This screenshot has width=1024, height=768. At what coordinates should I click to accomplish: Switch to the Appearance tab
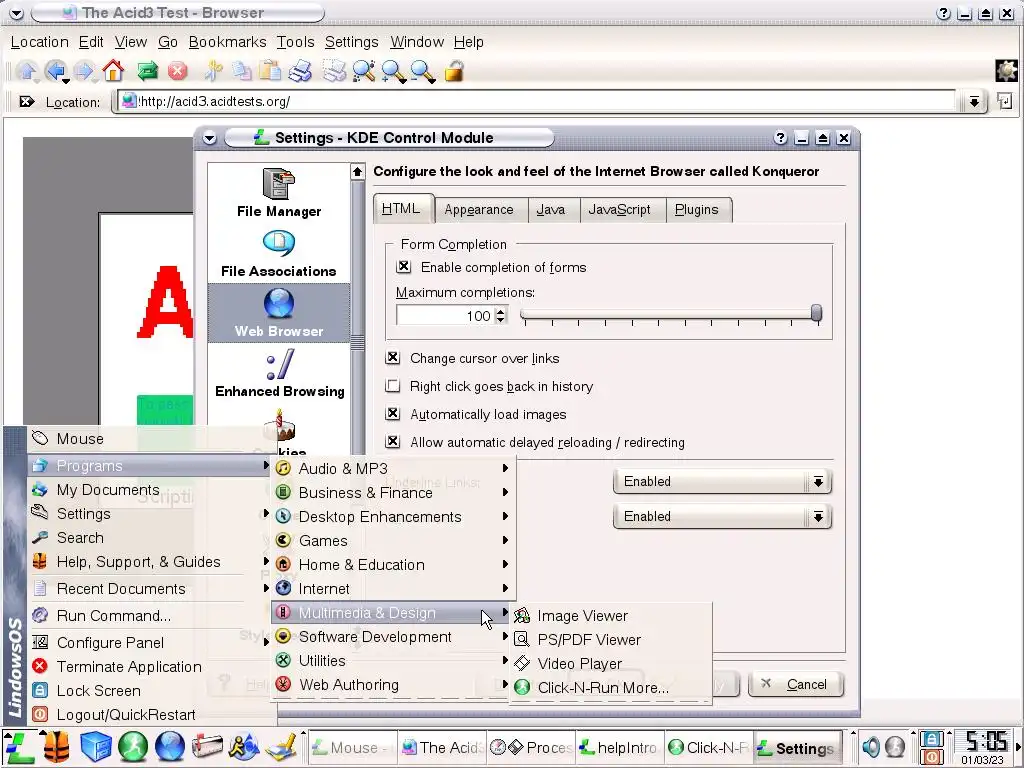coord(479,210)
